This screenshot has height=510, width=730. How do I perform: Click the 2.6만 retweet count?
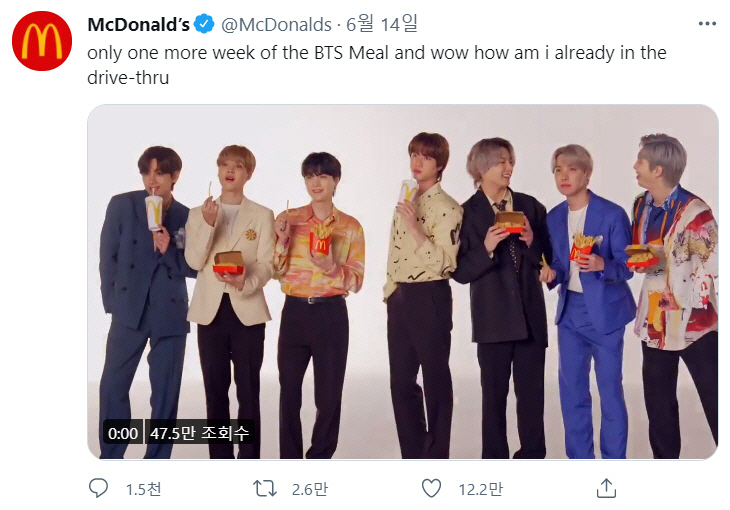tap(308, 489)
